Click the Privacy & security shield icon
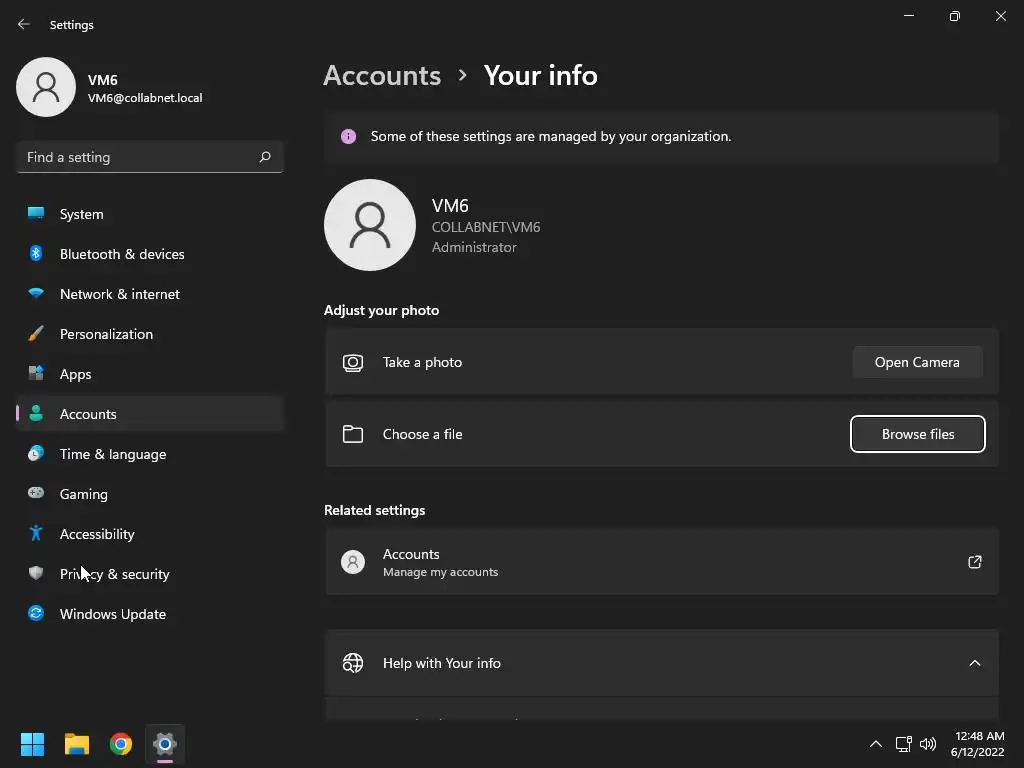This screenshot has height=768, width=1024. pyautogui.click(x=36, y=574)
